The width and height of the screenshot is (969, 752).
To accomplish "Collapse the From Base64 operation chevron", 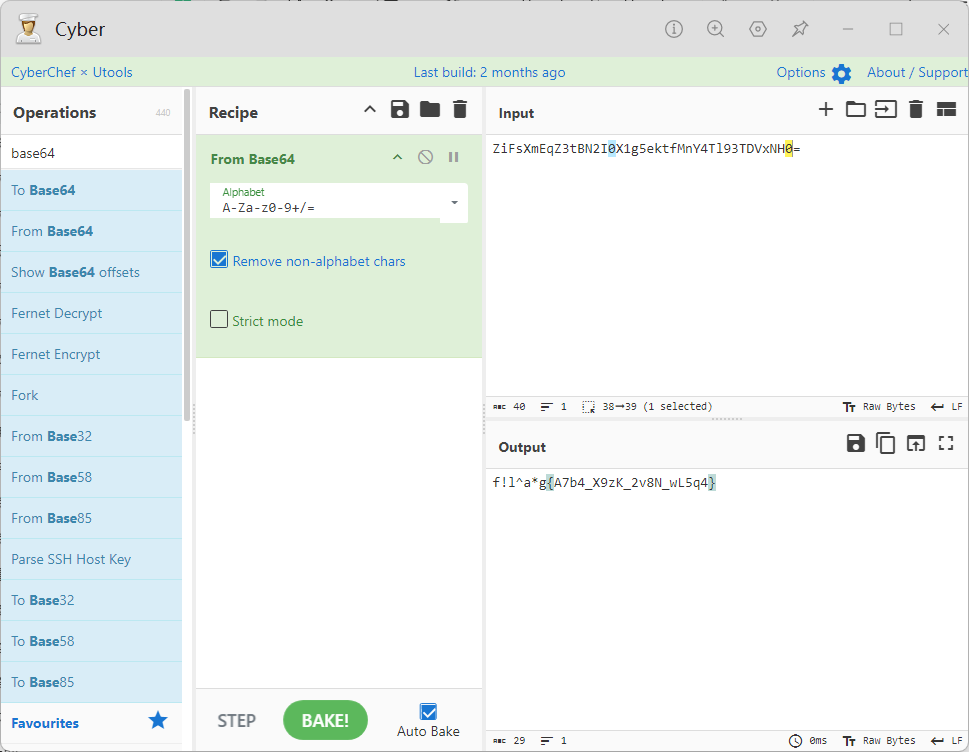I will point(397,157).
